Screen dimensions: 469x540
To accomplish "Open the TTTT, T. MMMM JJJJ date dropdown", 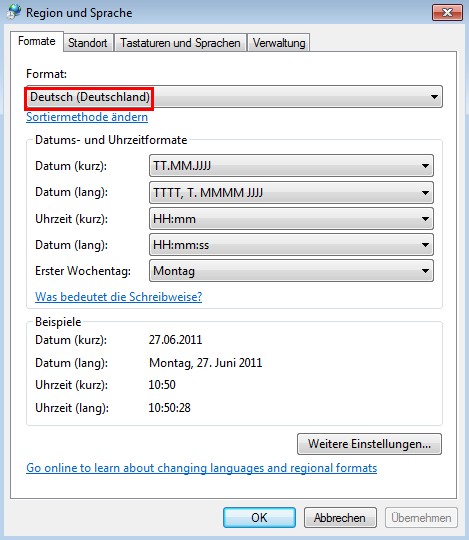I will (x=291, y=192).
